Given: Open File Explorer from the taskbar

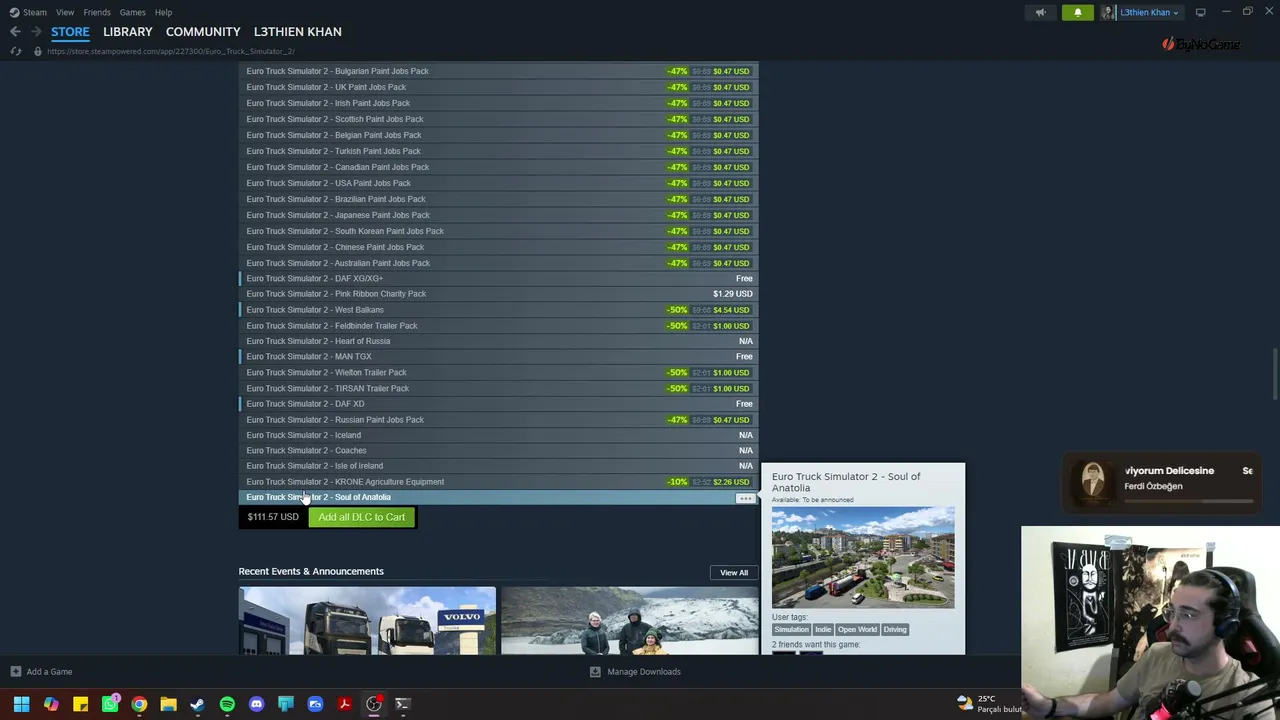Looking at the screenshot, I should [168, 704].
